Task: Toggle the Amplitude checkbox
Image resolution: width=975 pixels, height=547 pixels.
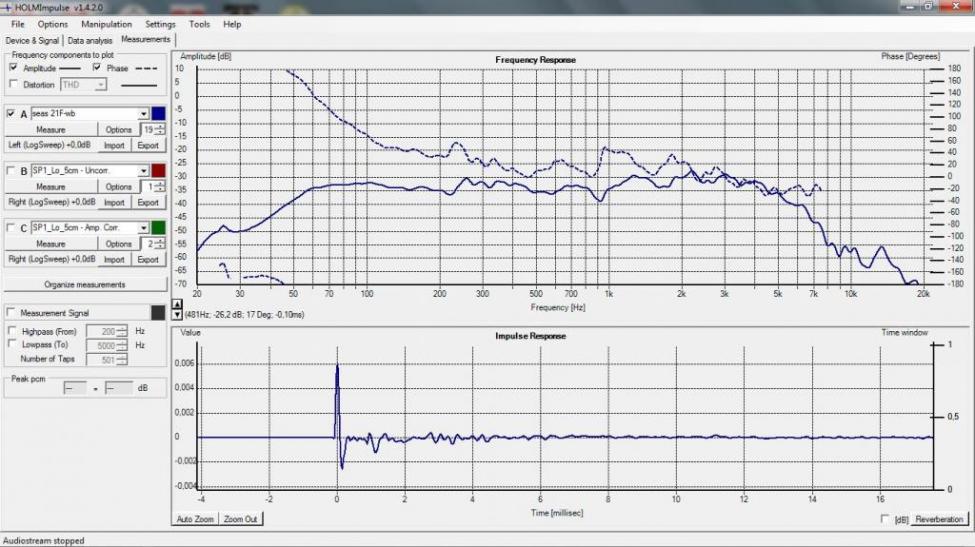Action: click(x=14, y=68)
